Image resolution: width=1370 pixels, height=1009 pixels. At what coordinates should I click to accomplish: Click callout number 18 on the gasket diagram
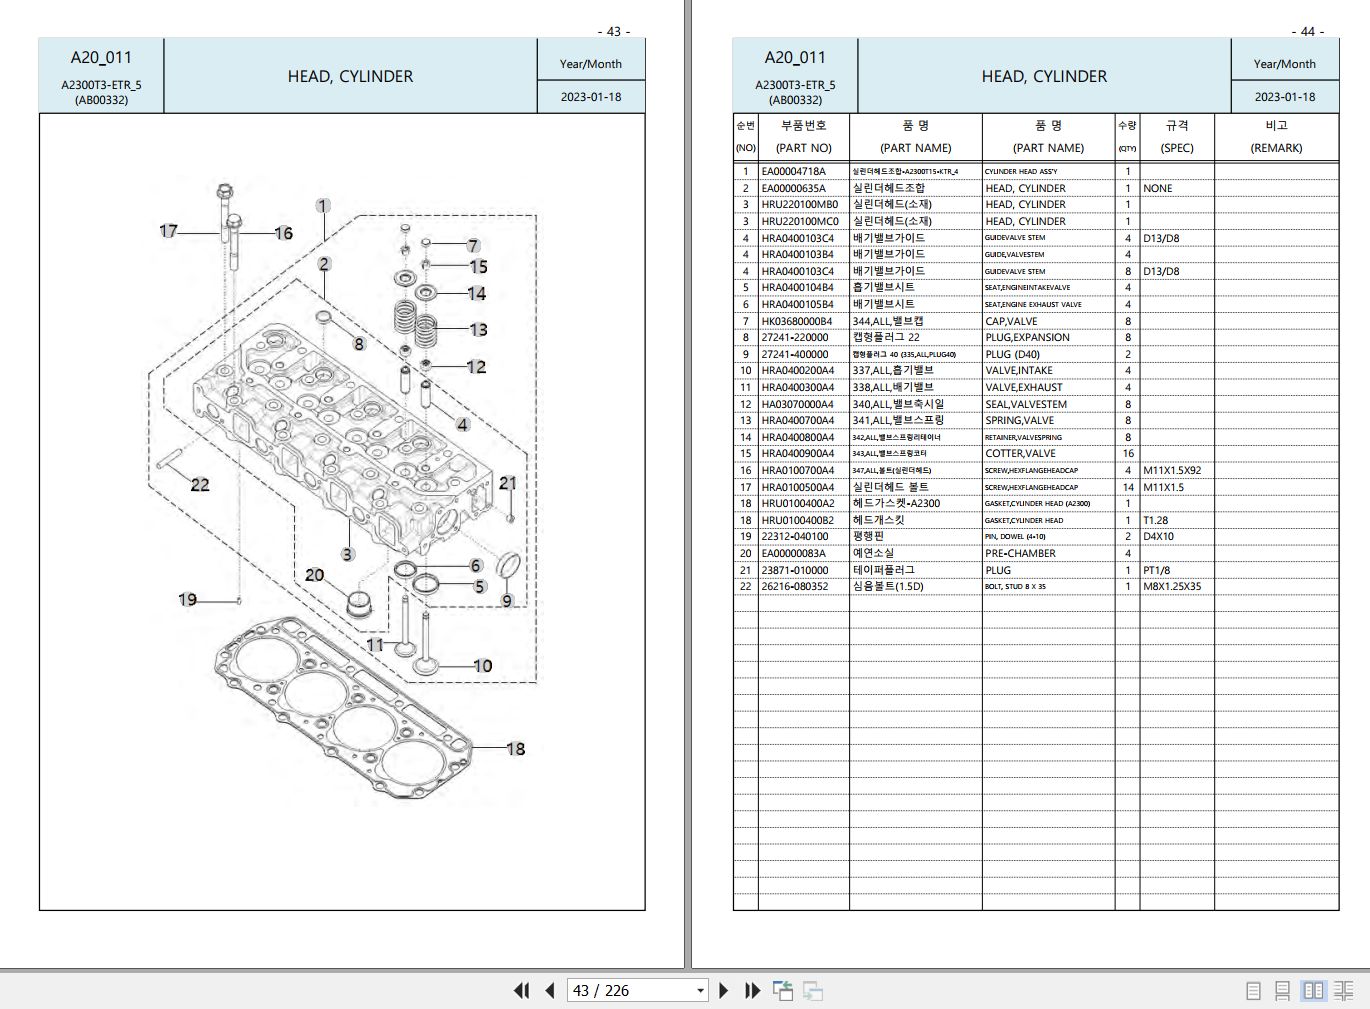[515, 749]
